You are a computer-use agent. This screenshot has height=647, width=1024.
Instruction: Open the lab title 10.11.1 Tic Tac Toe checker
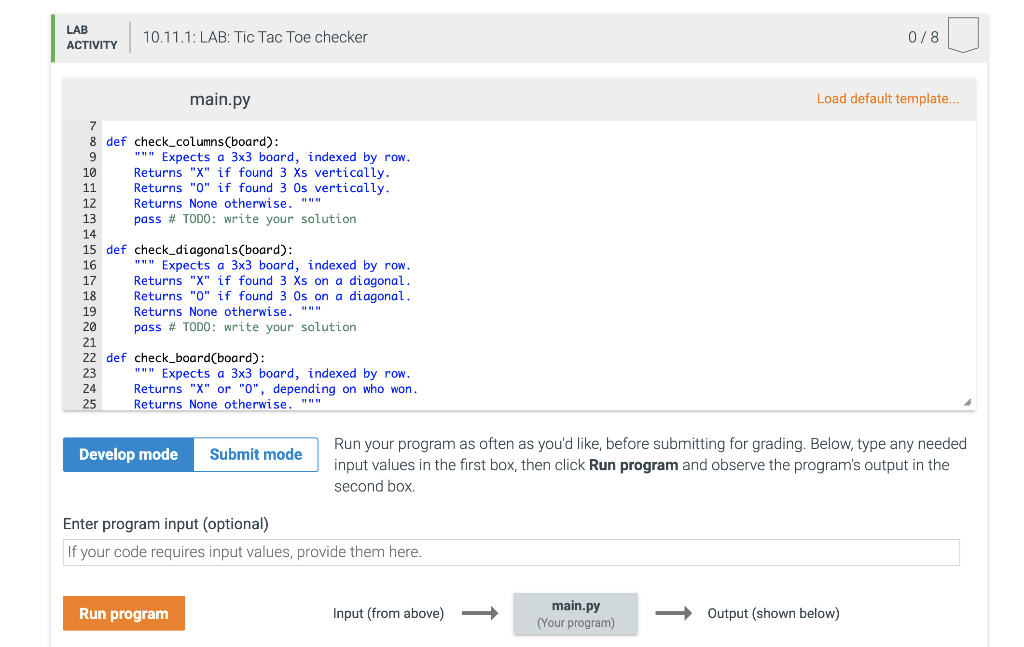[256, 37]
